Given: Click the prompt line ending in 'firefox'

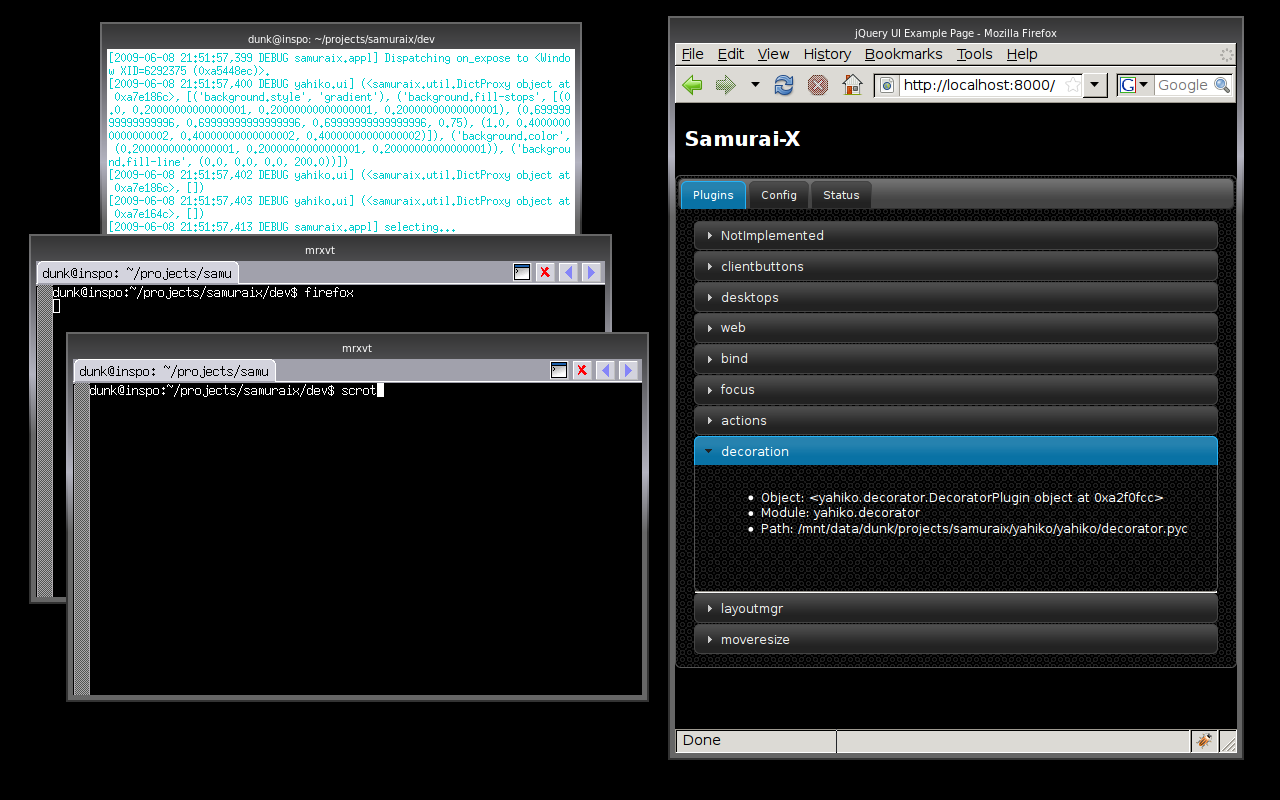Looking at the screenshot, I should (203, 293).
